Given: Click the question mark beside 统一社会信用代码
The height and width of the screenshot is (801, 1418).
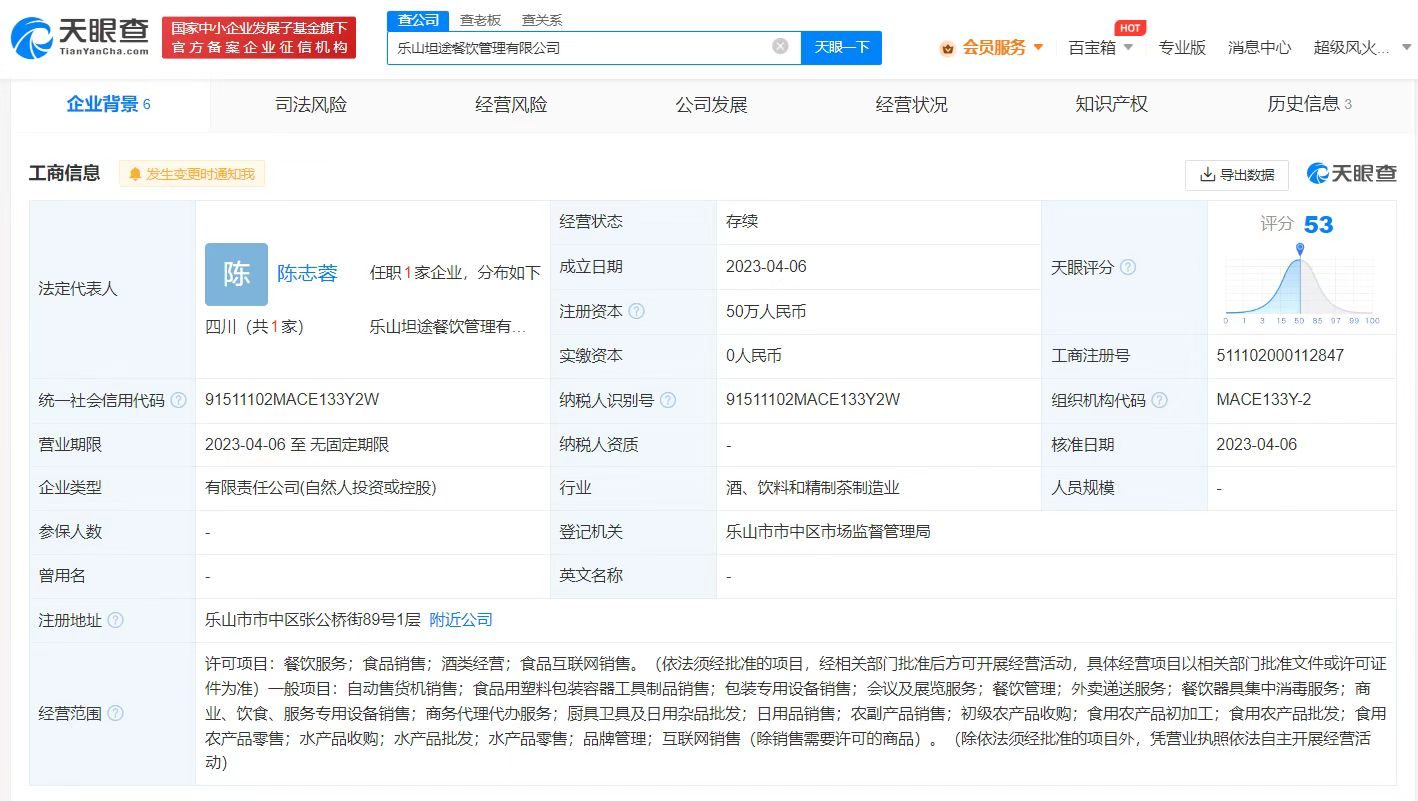Looking at the screenshot, I should click(x=178, y=399).
